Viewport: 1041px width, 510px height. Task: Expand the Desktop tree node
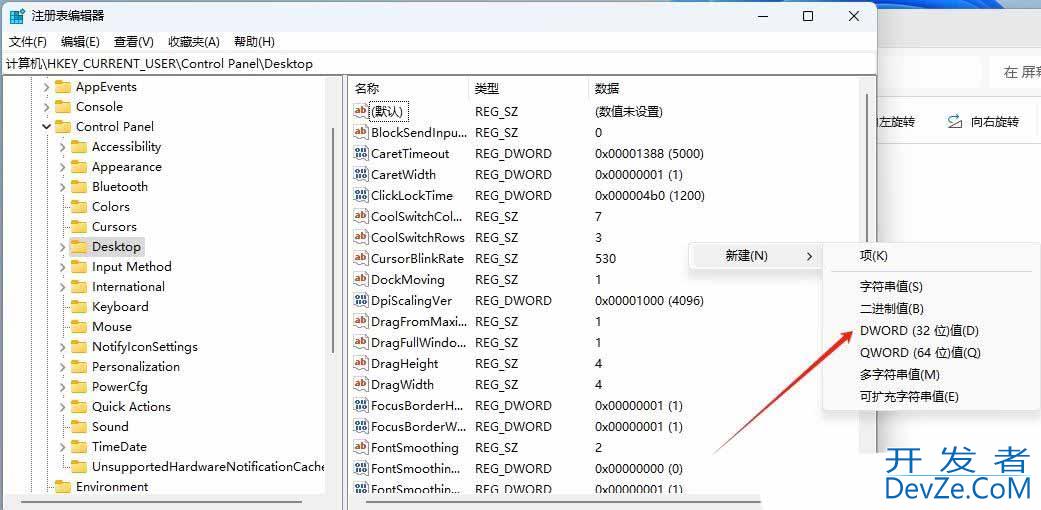pyautogui.click(x=62, y=247)
